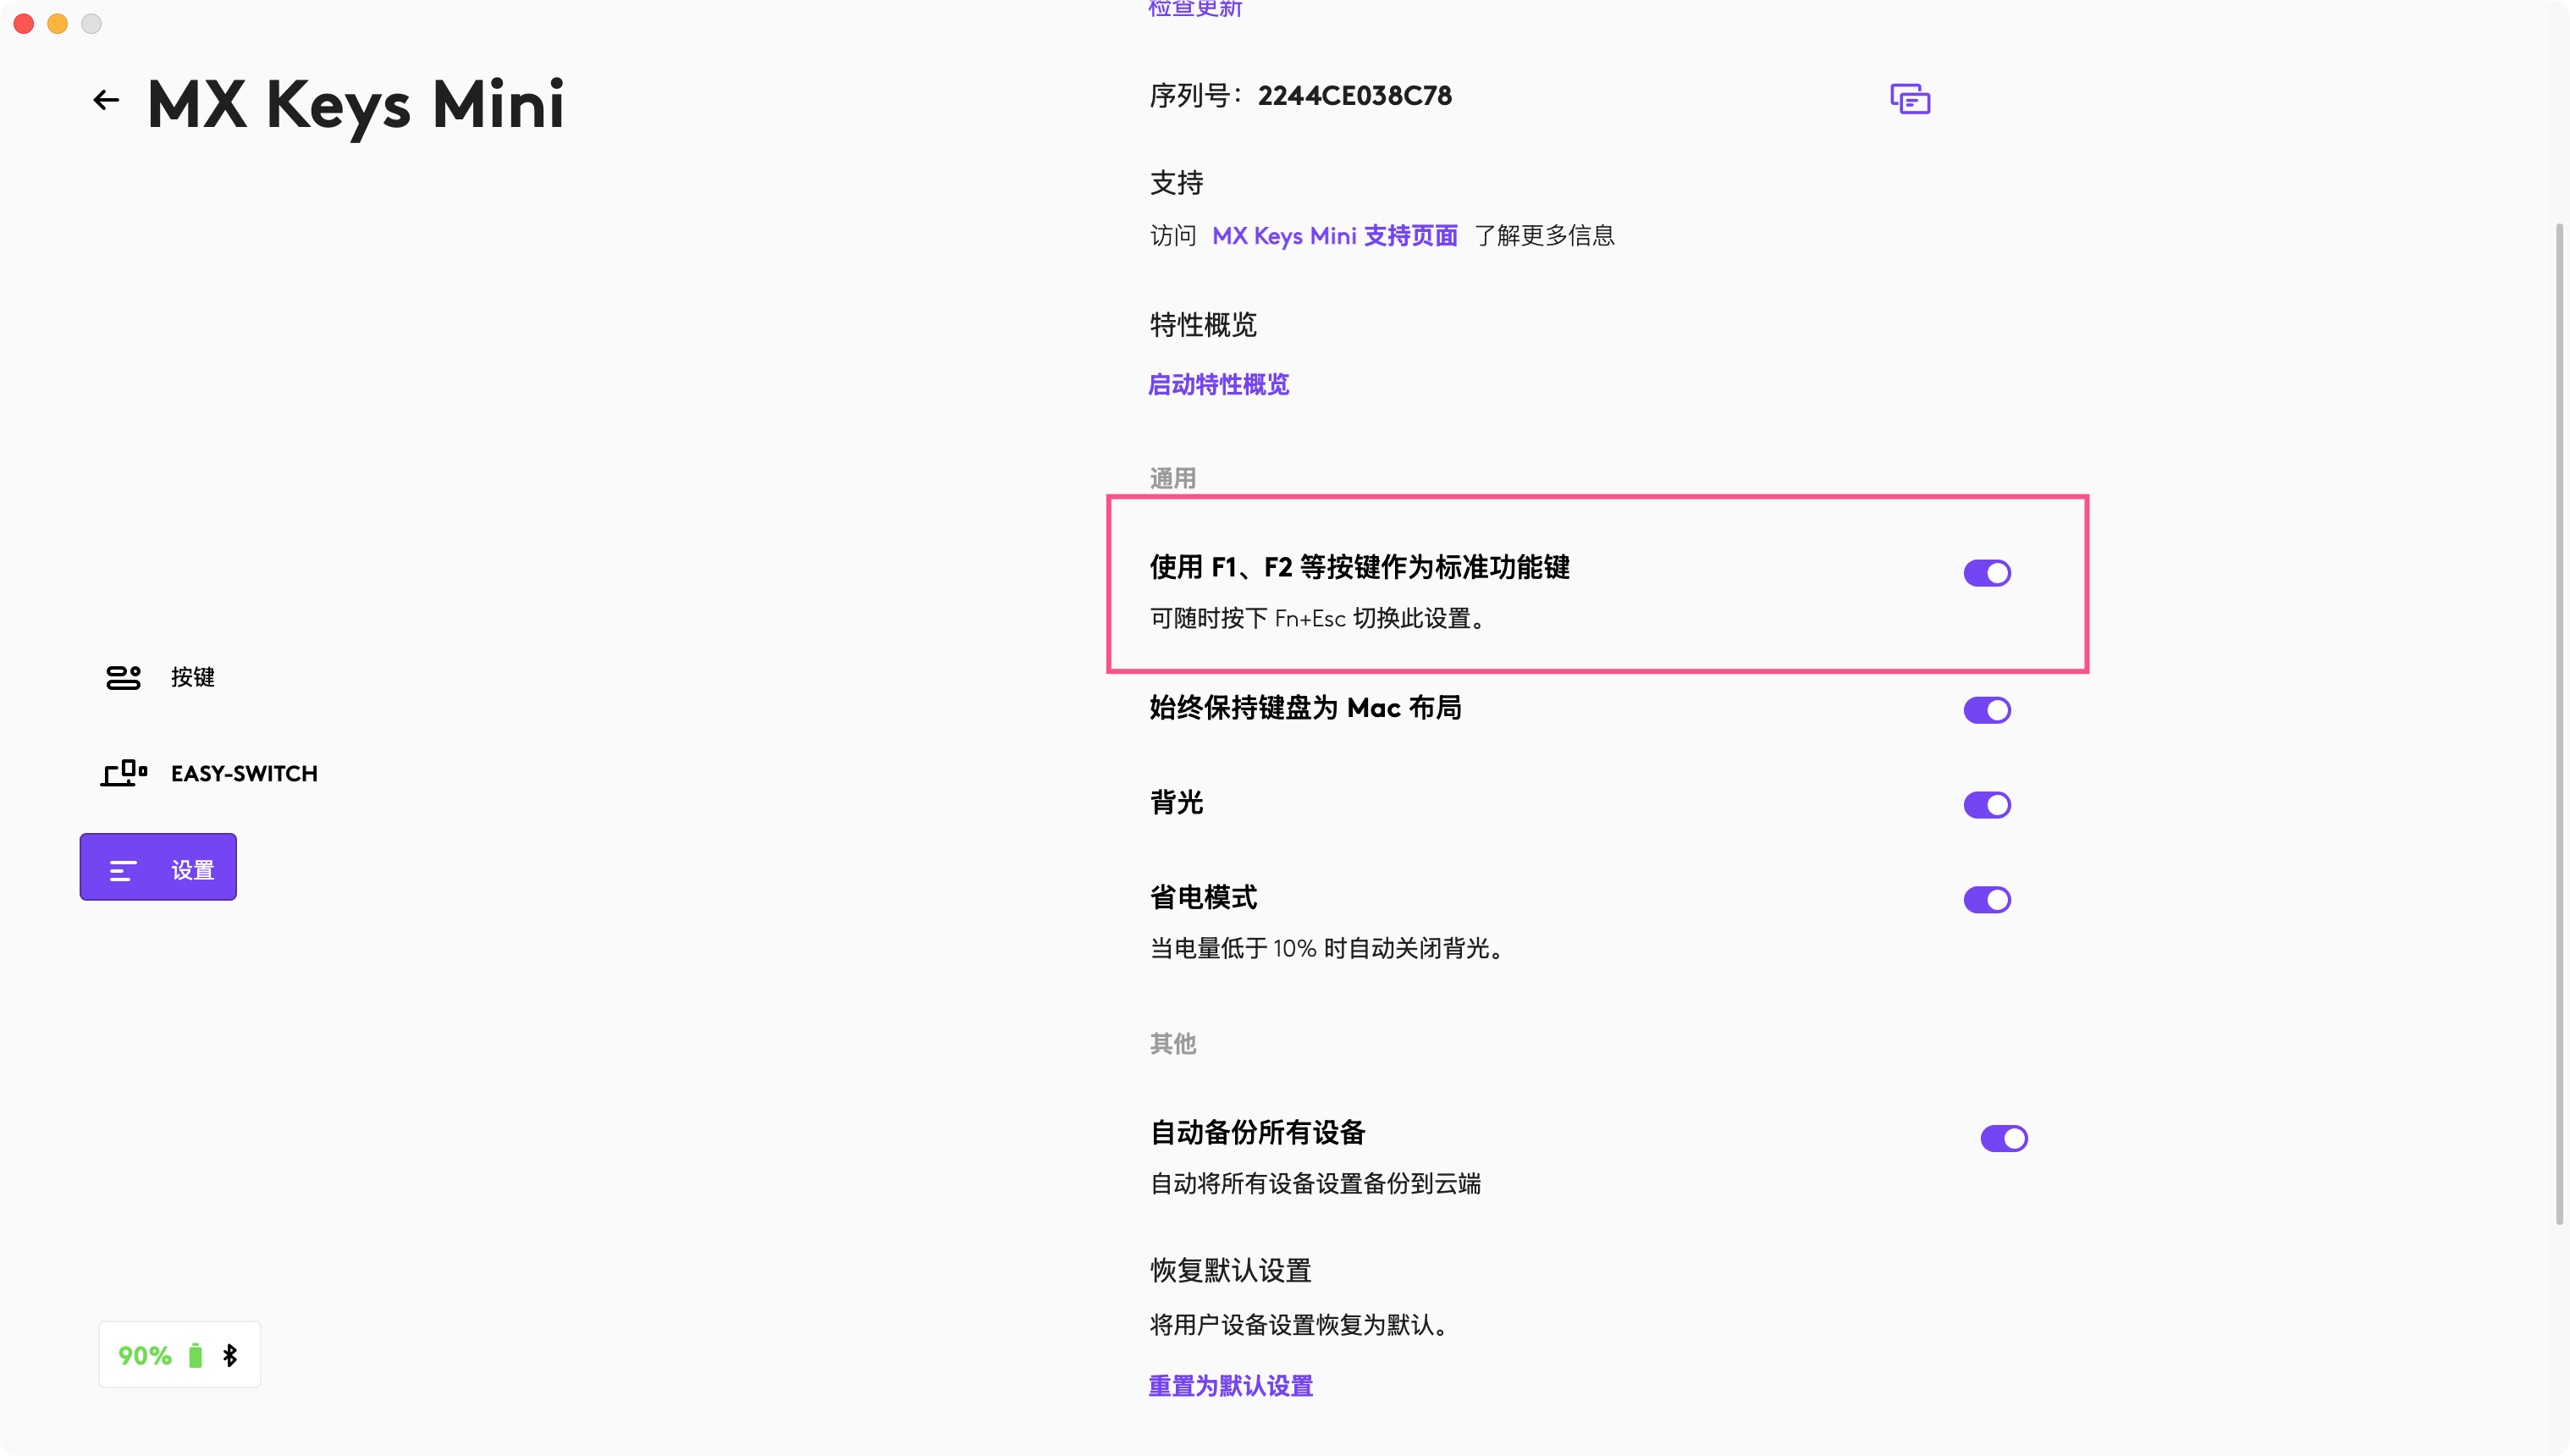Screen dimensions: 2570x1456
Task: Toggle the 省电模式 power saving switch
Action: click(1986, 900)
